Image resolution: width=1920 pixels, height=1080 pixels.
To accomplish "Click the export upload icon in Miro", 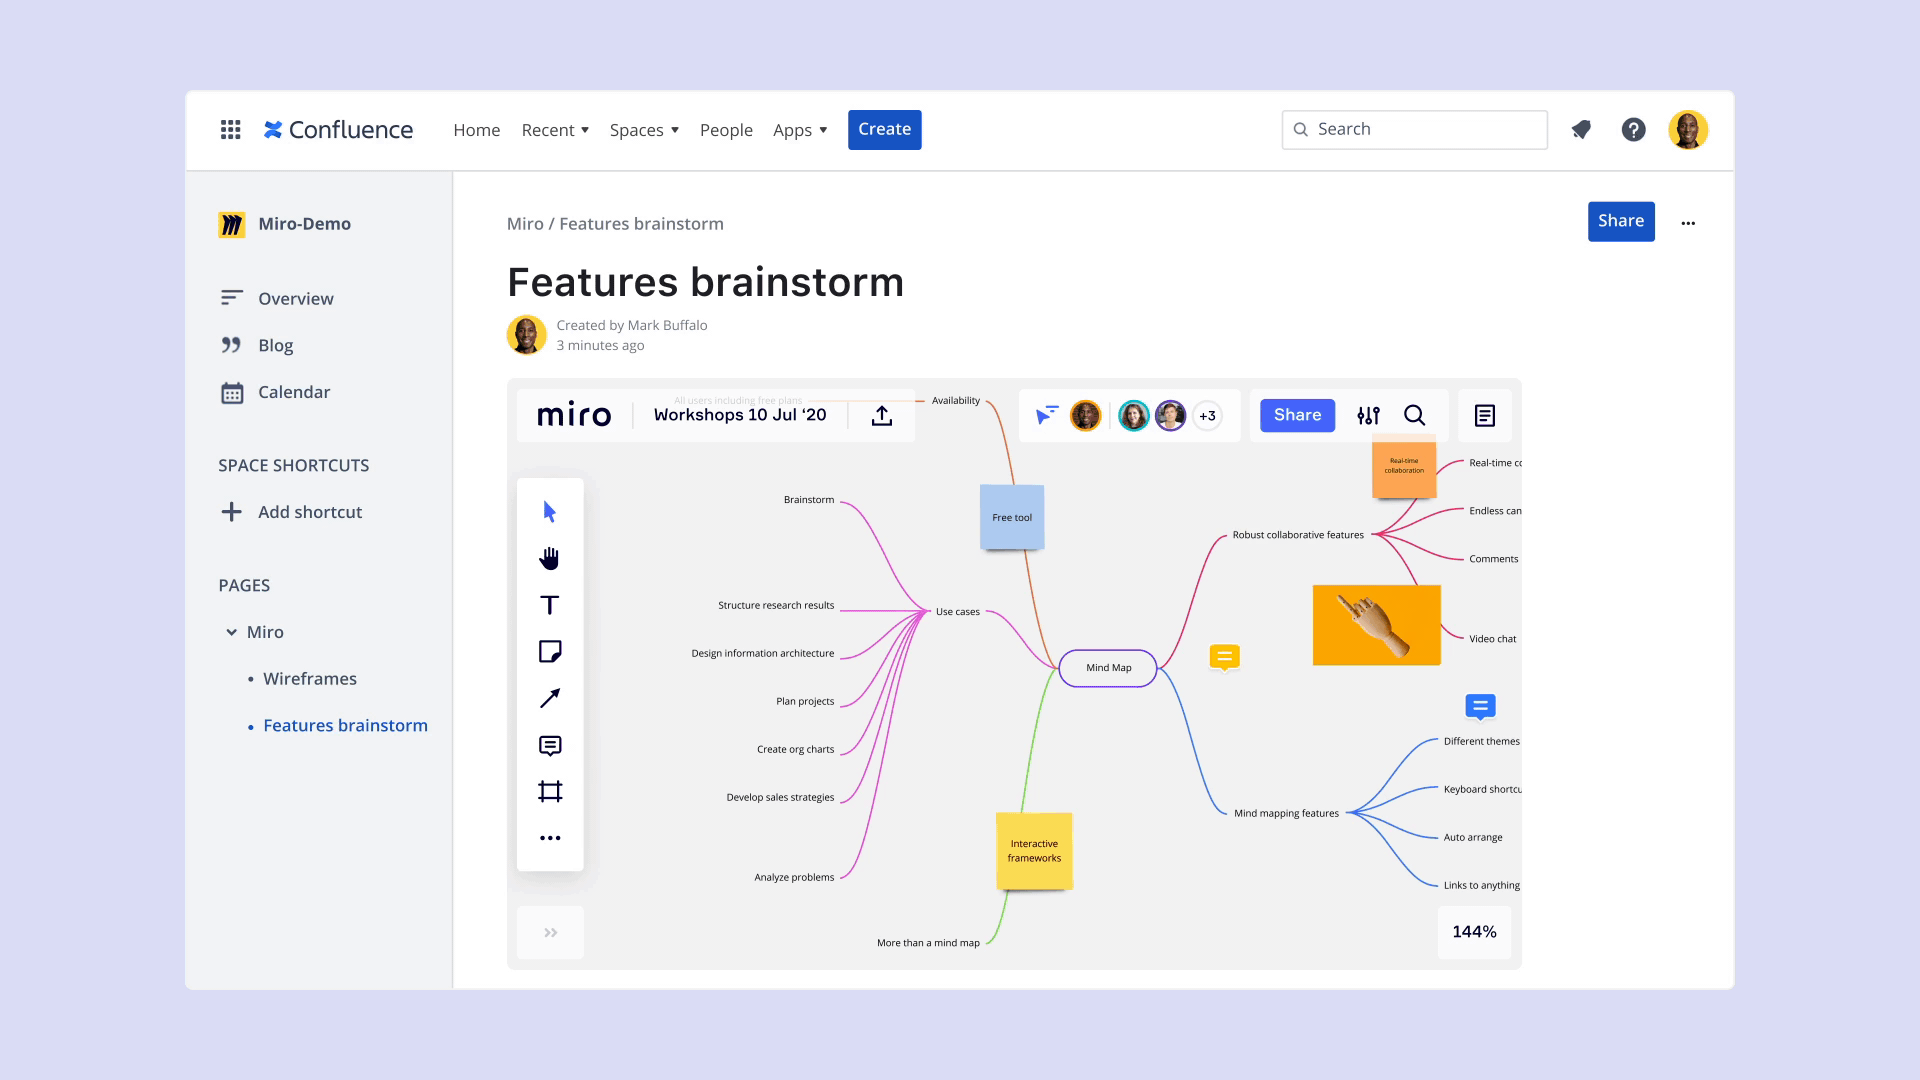I will point(881,416).
